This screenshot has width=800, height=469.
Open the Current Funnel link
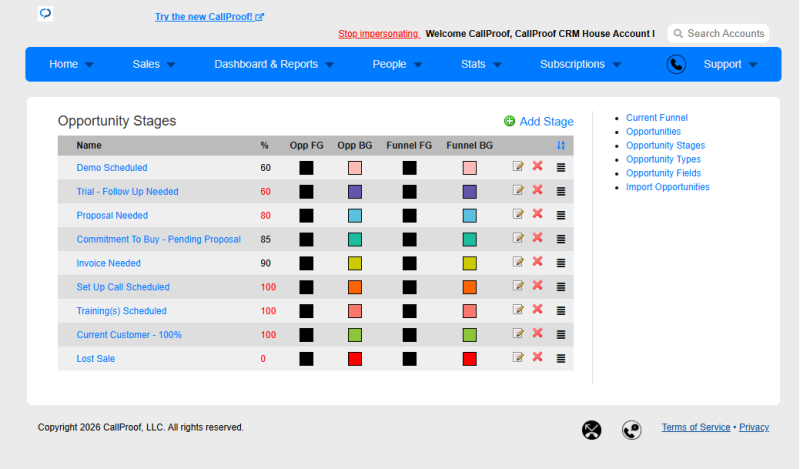(657, 118)
